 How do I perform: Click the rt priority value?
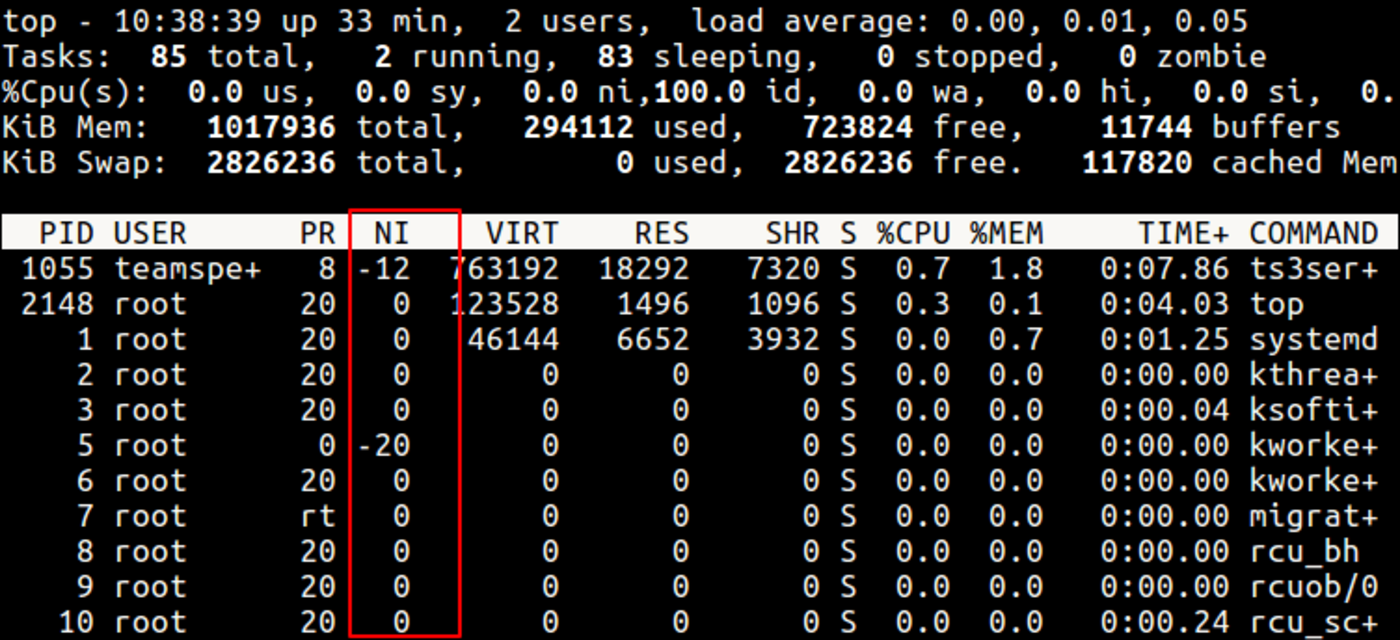click(x=318, y=517)
